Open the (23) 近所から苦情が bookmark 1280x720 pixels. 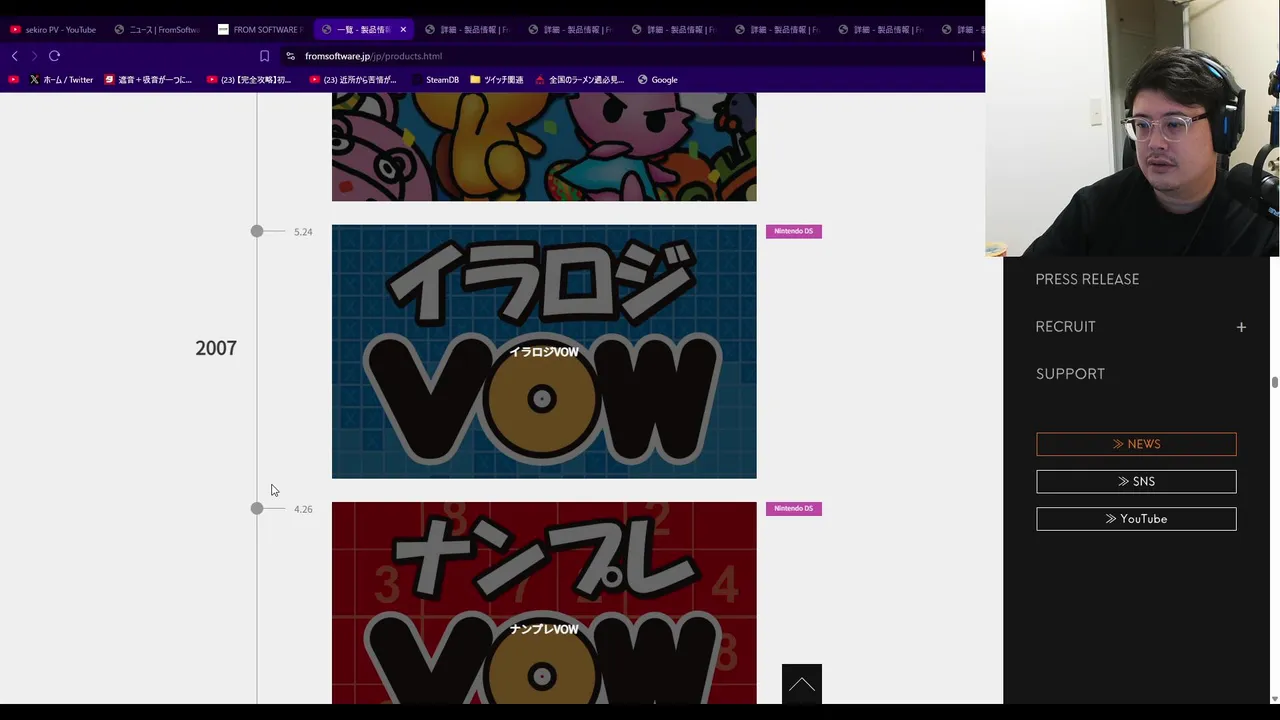point(353,80)
